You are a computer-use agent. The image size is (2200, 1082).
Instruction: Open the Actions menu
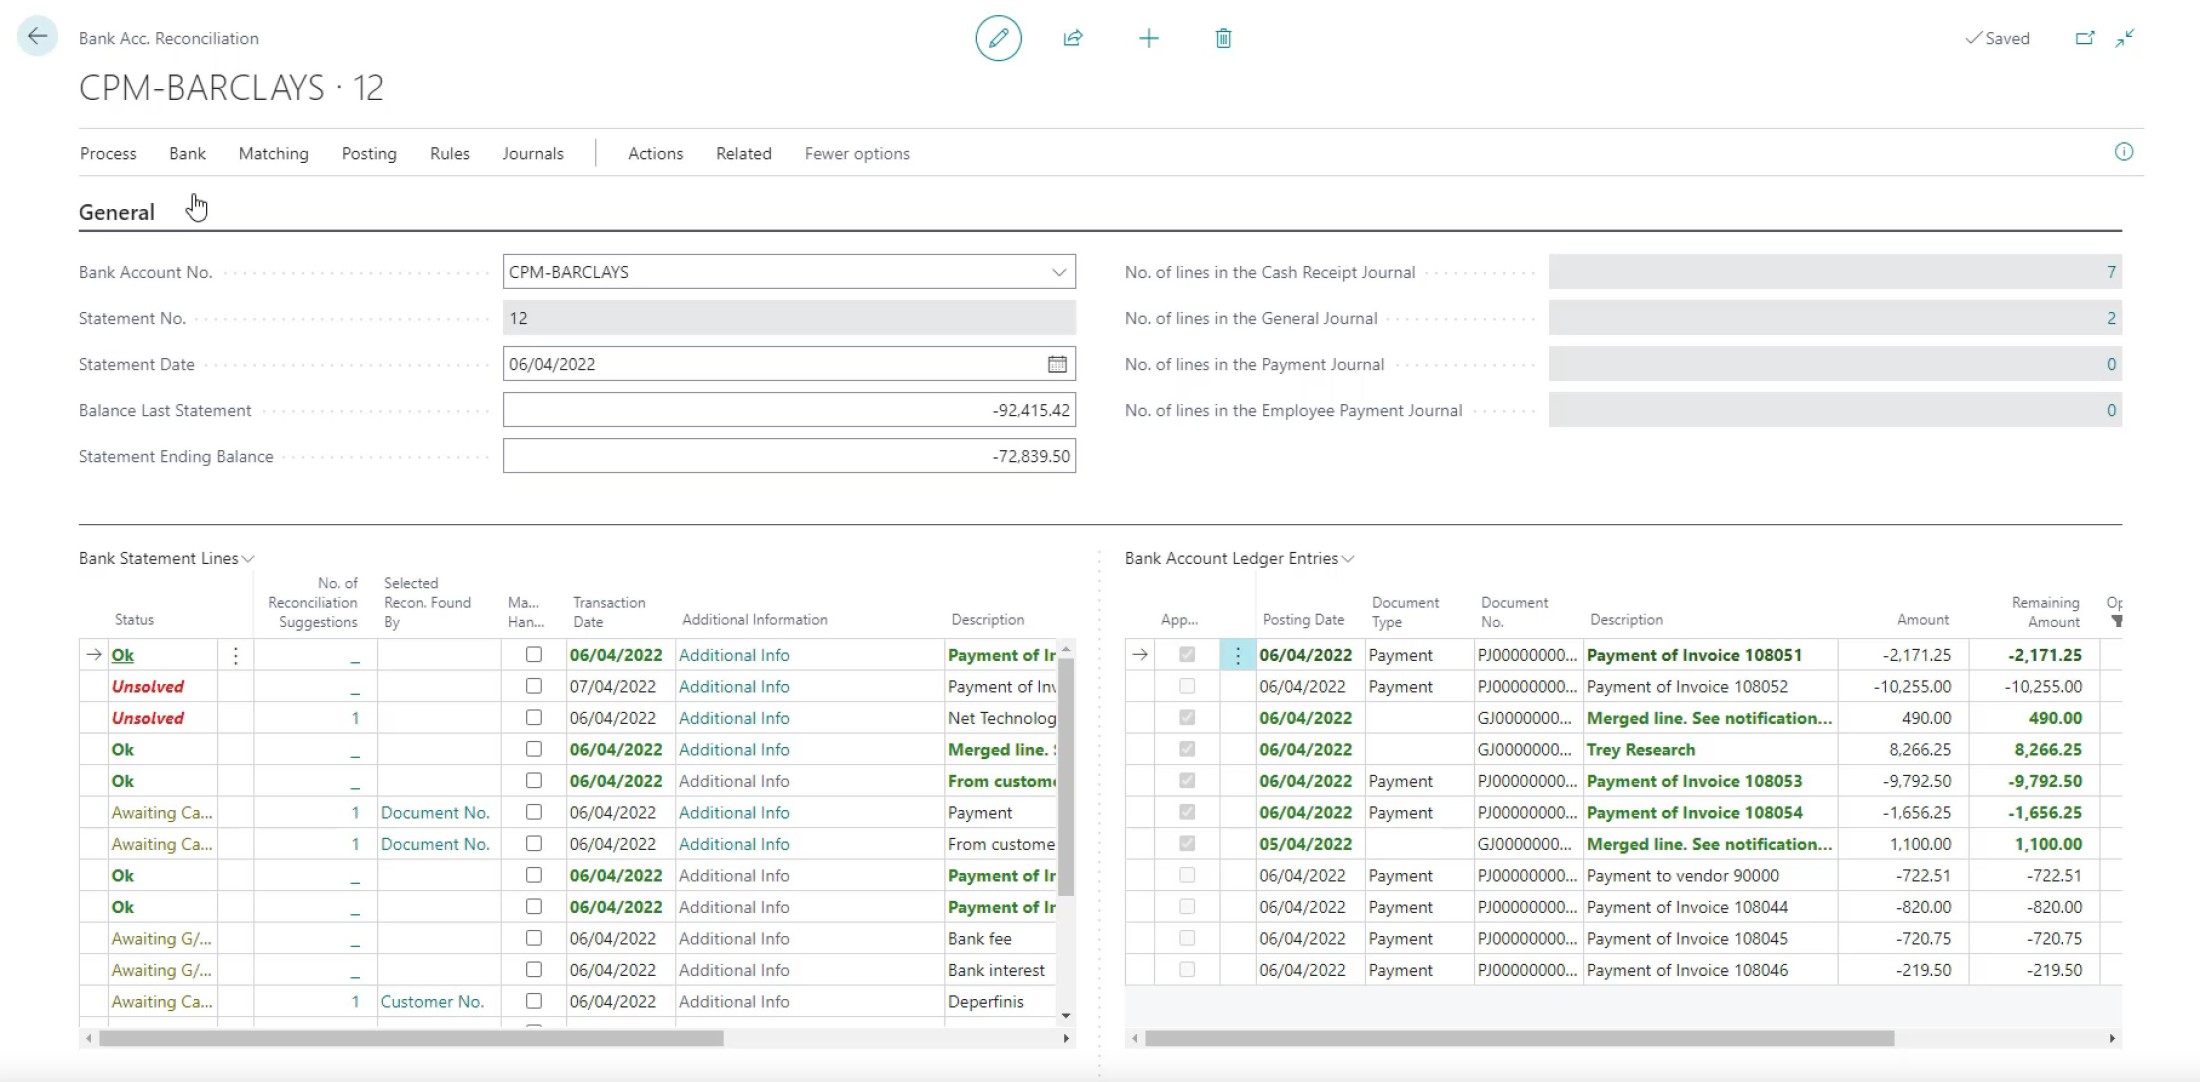coord(655,153)
